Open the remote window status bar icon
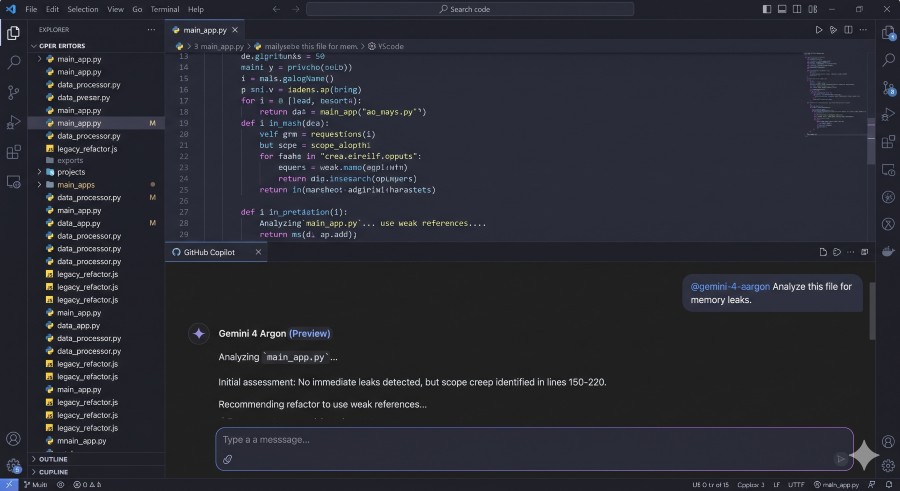Image resolution: width=900 pixels, height=491 pixels. (x=9, y=485)
